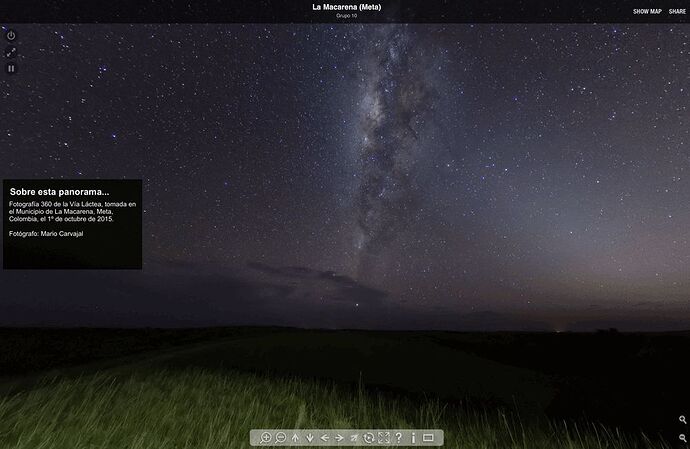Screen dimensions: 690x449
Task: Click the power icon at top left
Action: click(x=11, y=36)
